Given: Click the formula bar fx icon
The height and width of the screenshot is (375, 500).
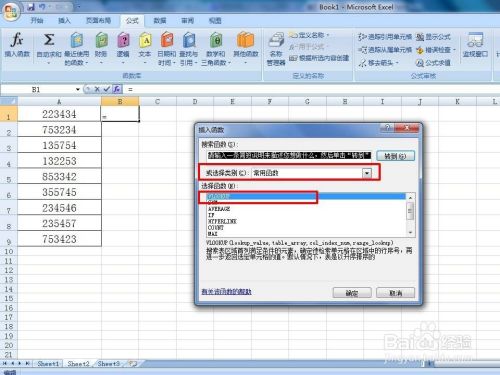Looking at the screenshot, I should 117,89.
